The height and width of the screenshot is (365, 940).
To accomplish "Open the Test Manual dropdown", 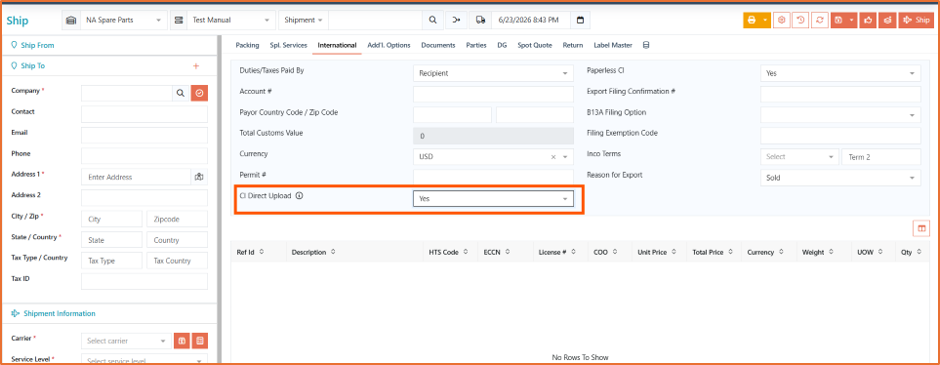I will tap(231, 20).
